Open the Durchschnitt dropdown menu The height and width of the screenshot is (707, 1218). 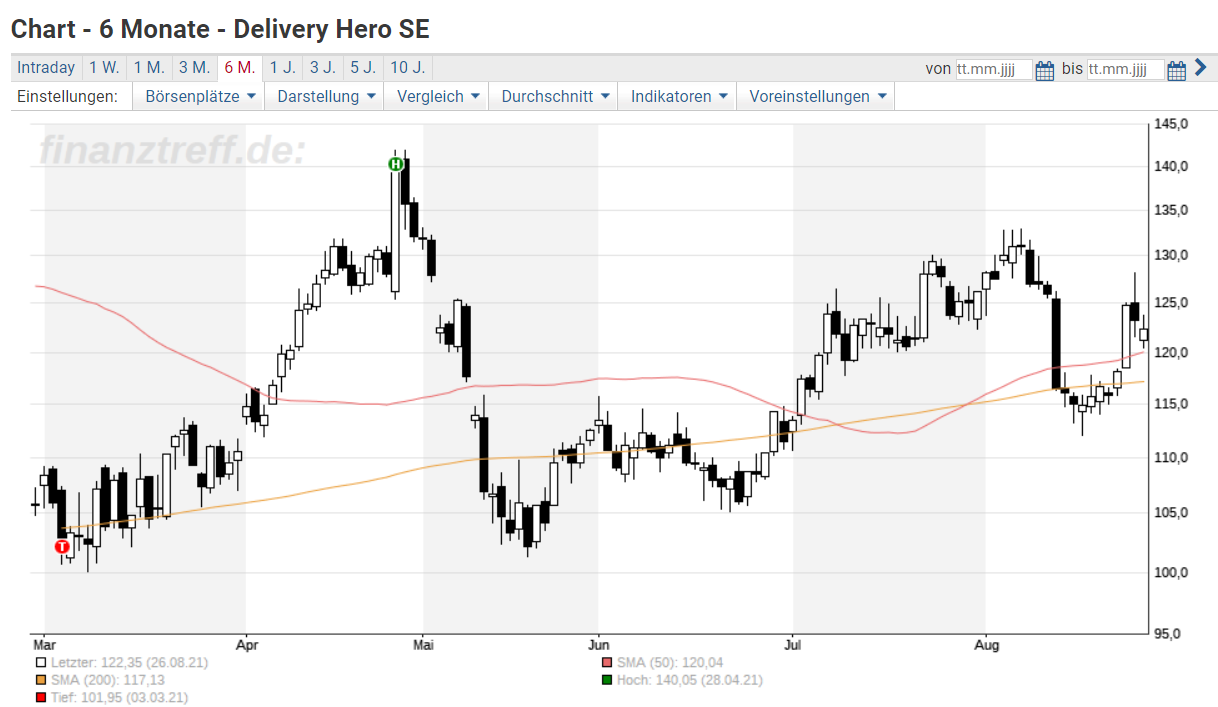coord(554,97)
